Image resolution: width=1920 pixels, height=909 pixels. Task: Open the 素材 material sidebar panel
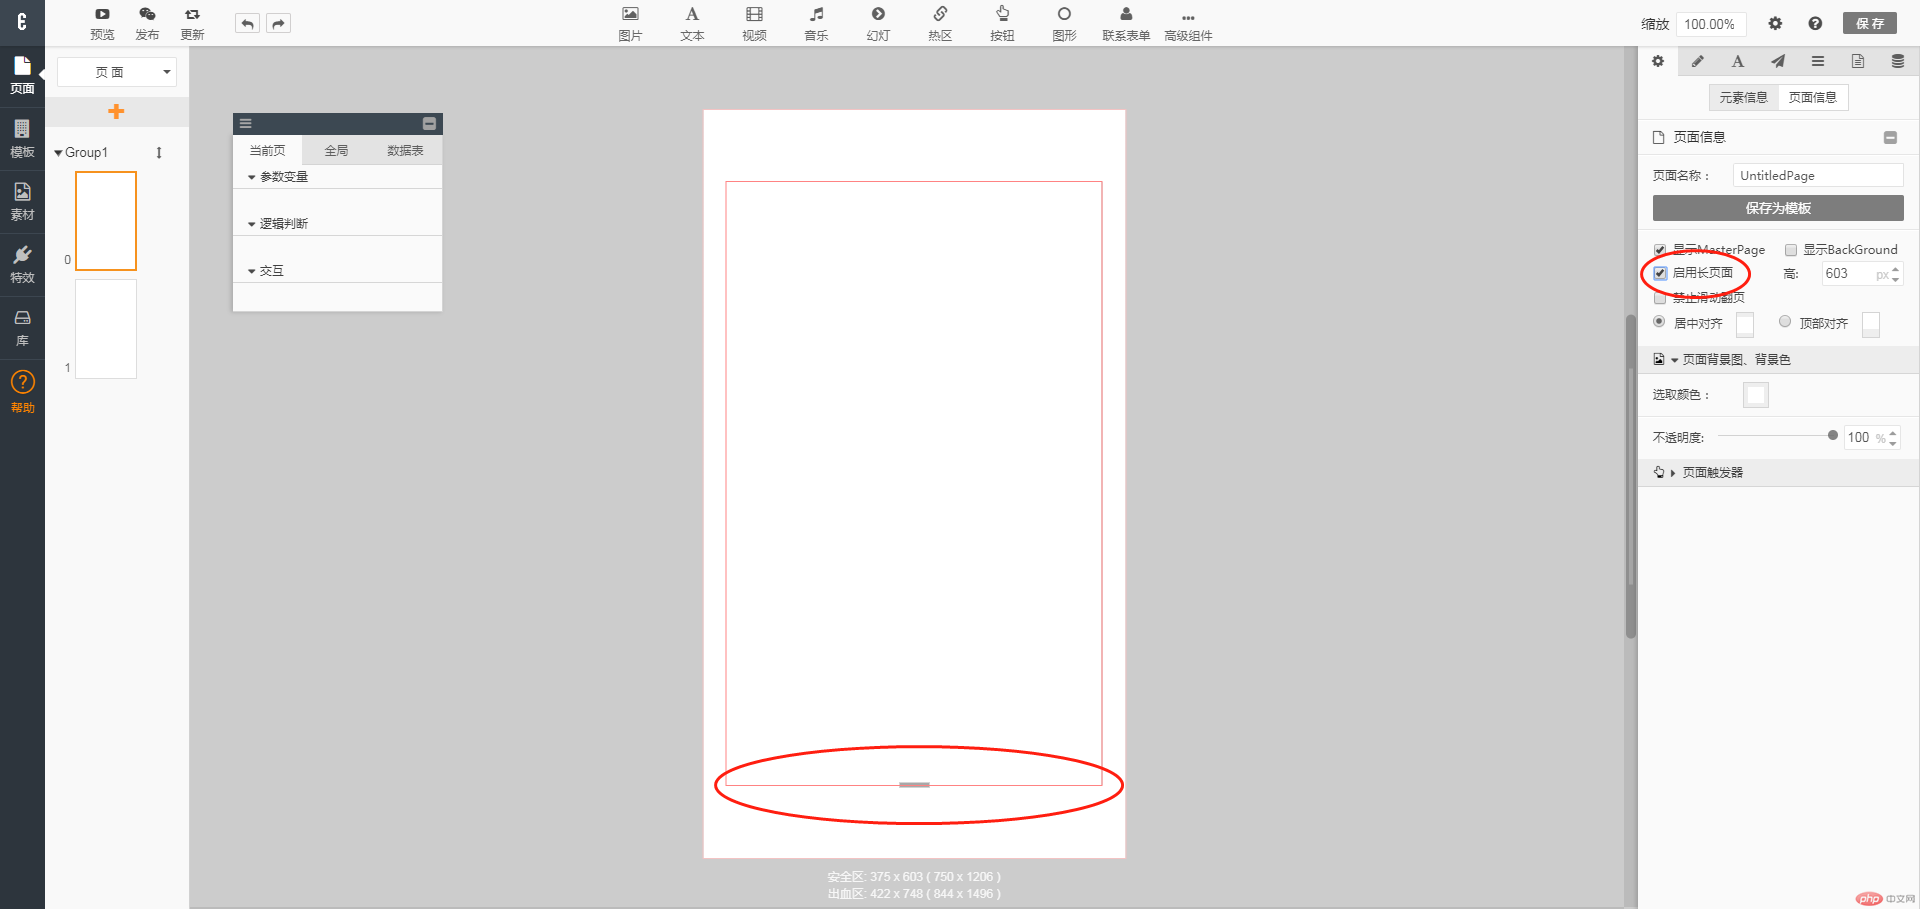(x=22, y=201)
